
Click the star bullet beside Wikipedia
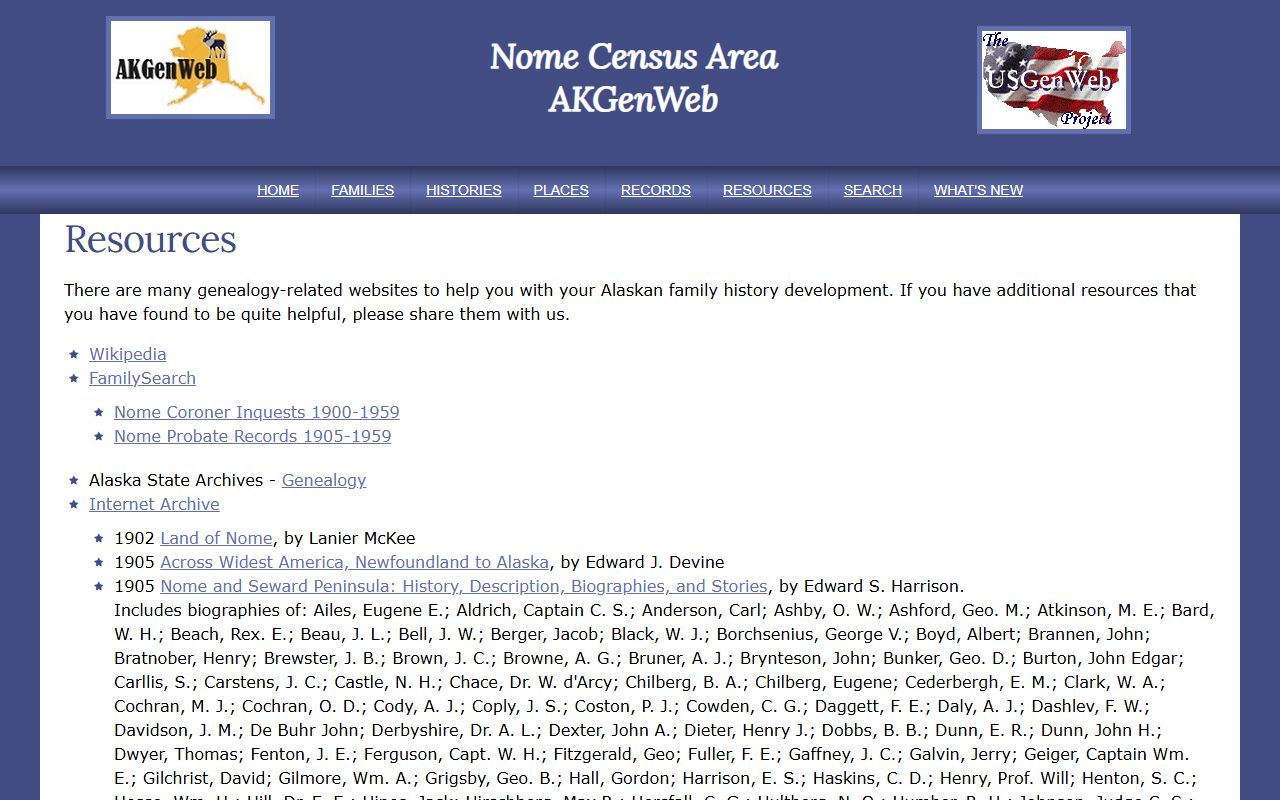coord(74,354)
